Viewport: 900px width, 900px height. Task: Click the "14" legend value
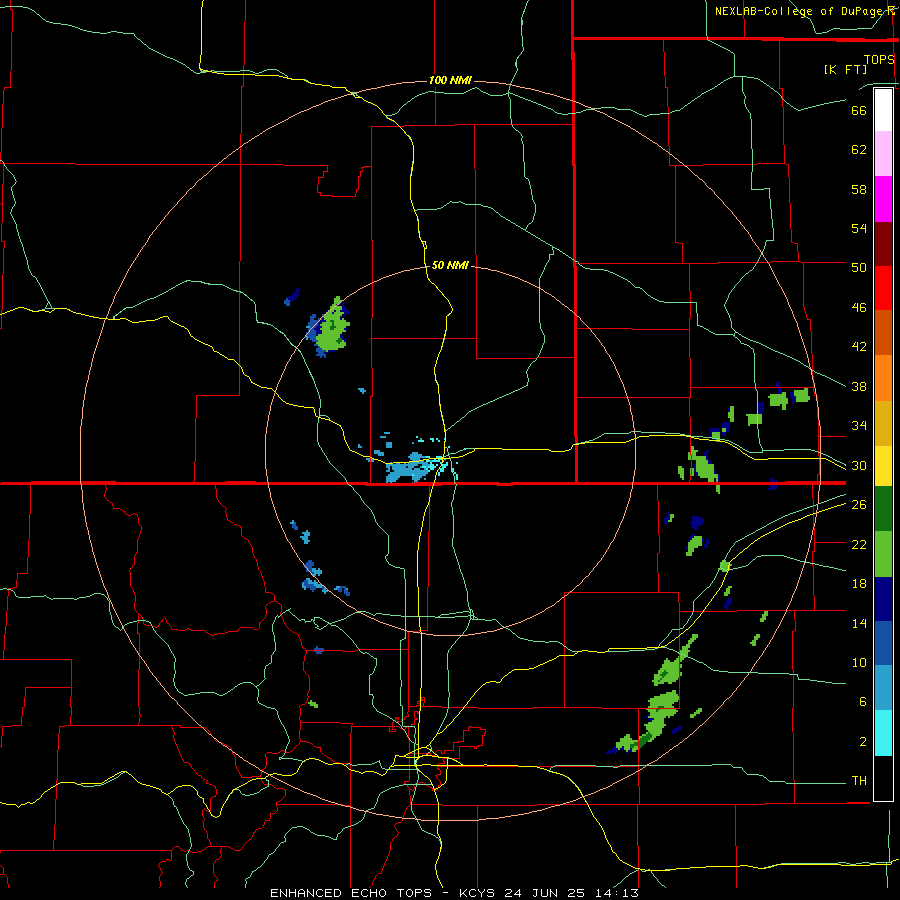coord(859,623)
